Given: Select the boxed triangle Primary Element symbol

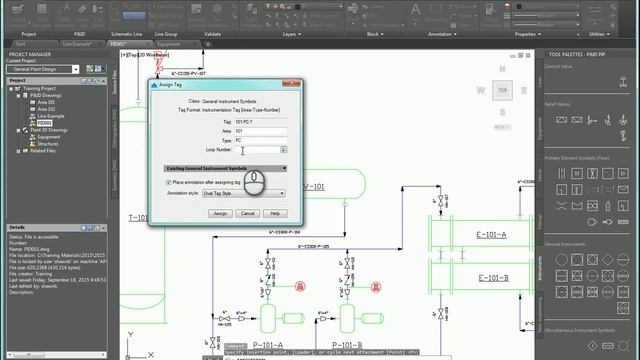Looking at the screenshot, I should (x=623, y=174).
